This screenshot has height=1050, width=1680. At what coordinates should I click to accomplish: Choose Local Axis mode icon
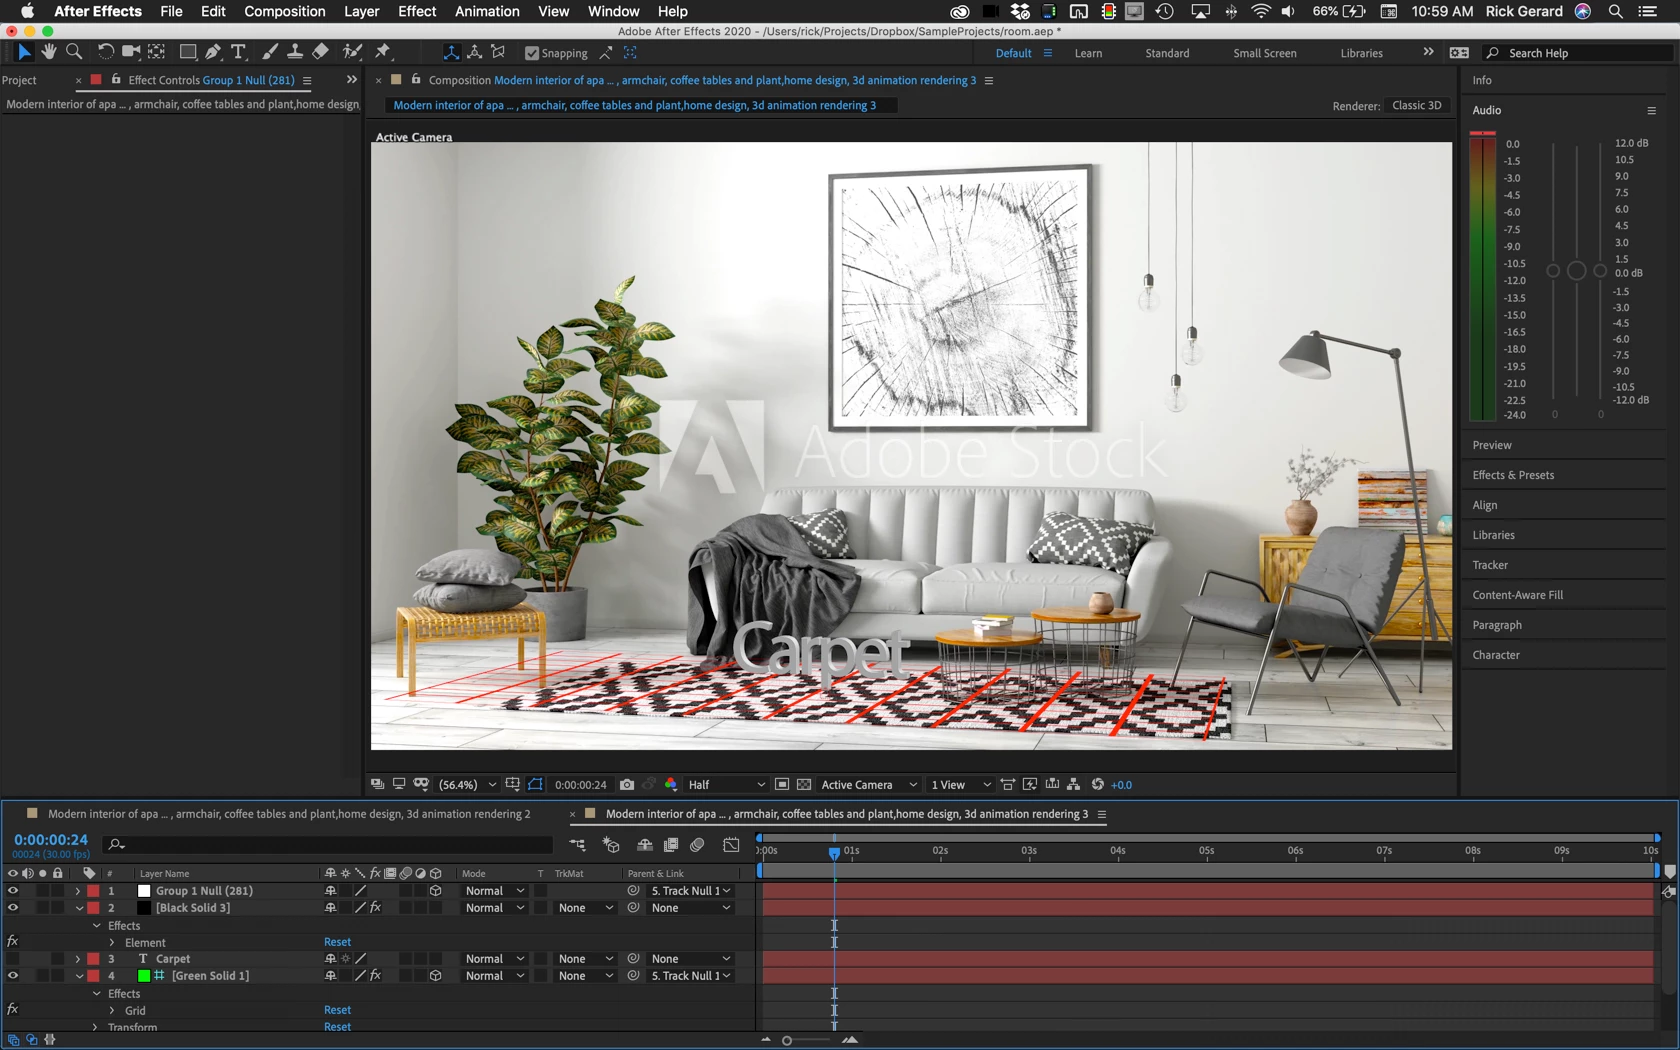click(451, 52)
